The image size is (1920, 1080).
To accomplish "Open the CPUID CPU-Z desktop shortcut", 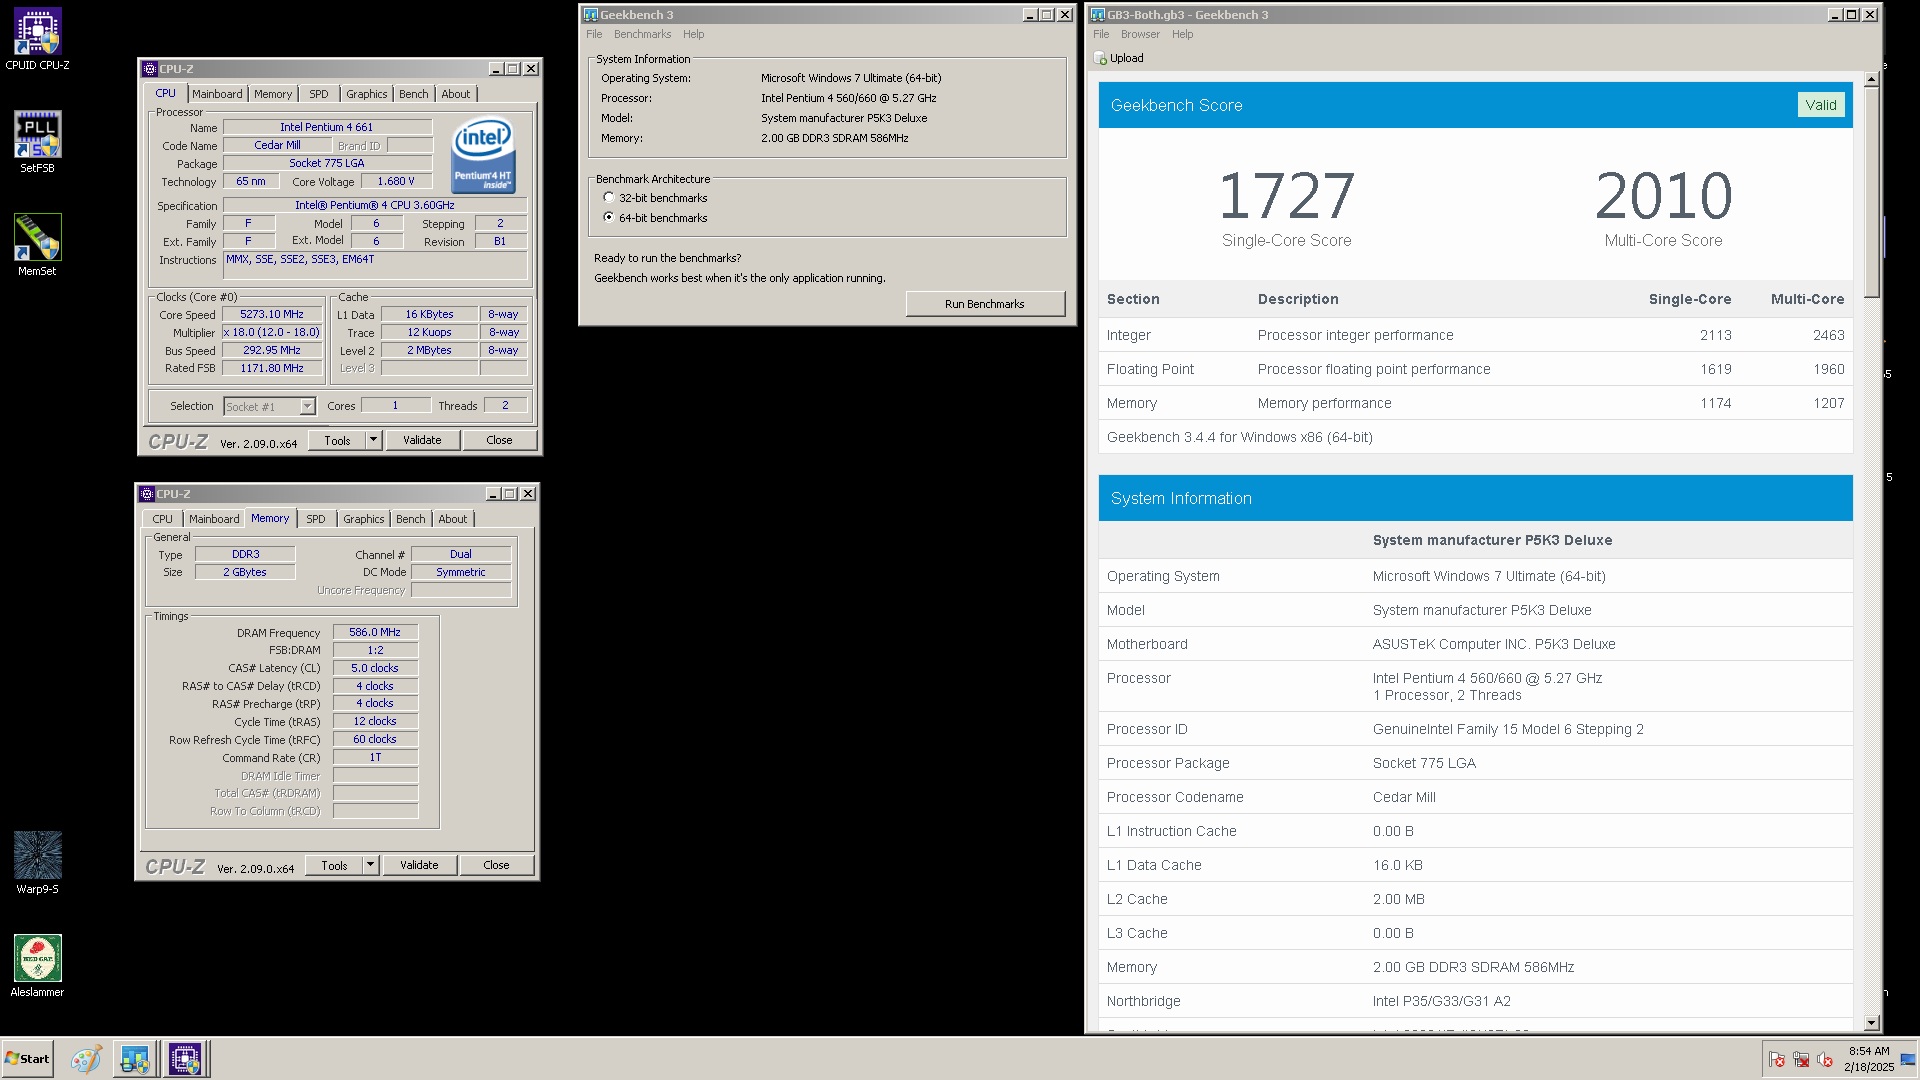I will pos(37,40).
